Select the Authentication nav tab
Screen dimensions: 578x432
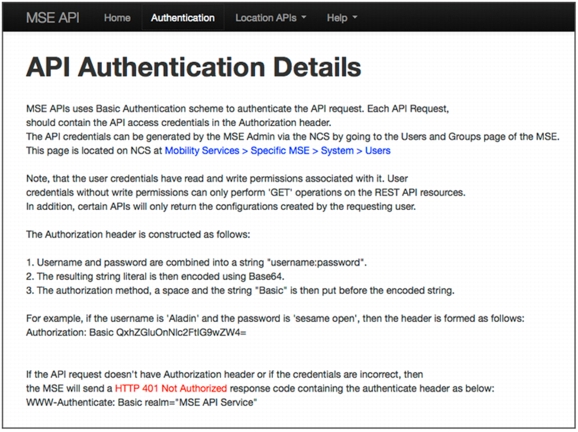pos(182,18)
